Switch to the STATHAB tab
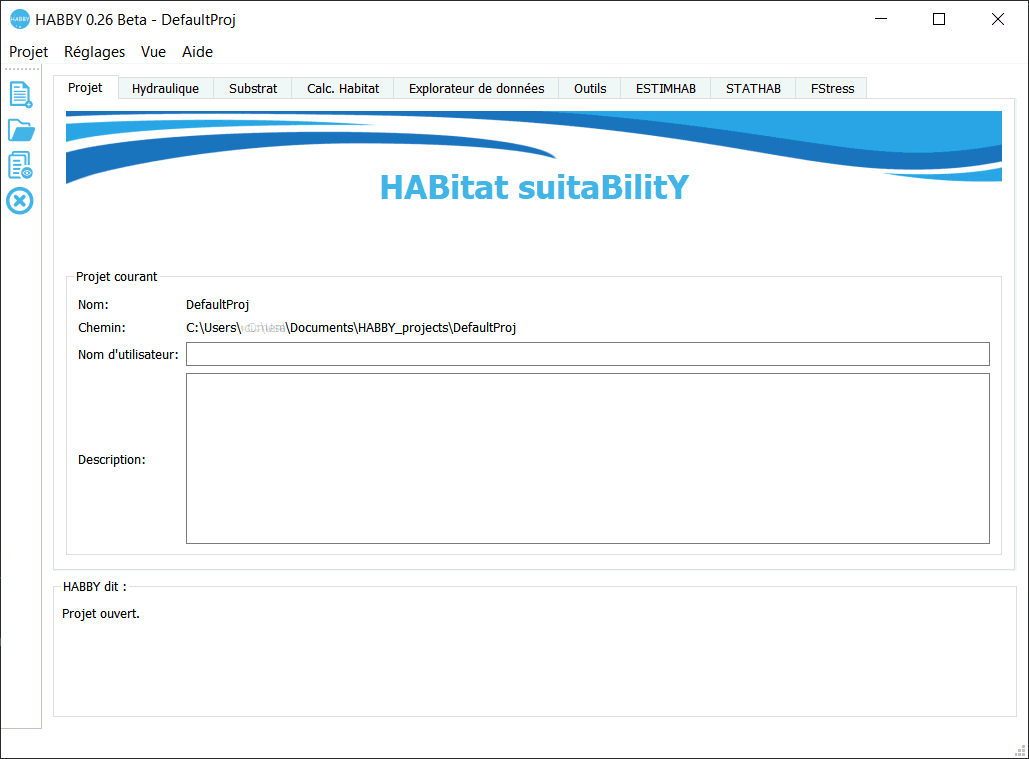The image size is (1029, 759). pyautogui.click(x=753, y=88)
